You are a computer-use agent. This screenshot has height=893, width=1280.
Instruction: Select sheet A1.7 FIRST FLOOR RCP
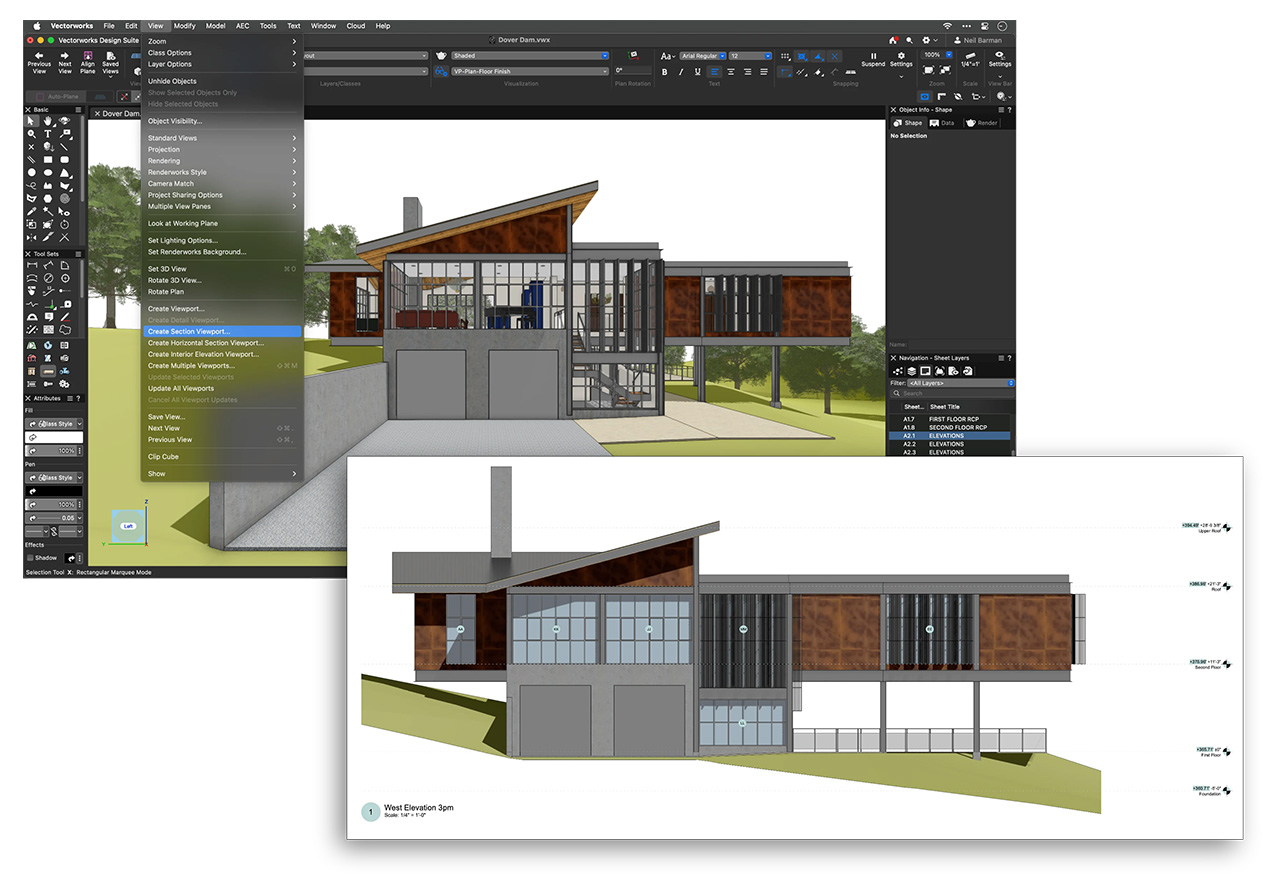(951, 419)
